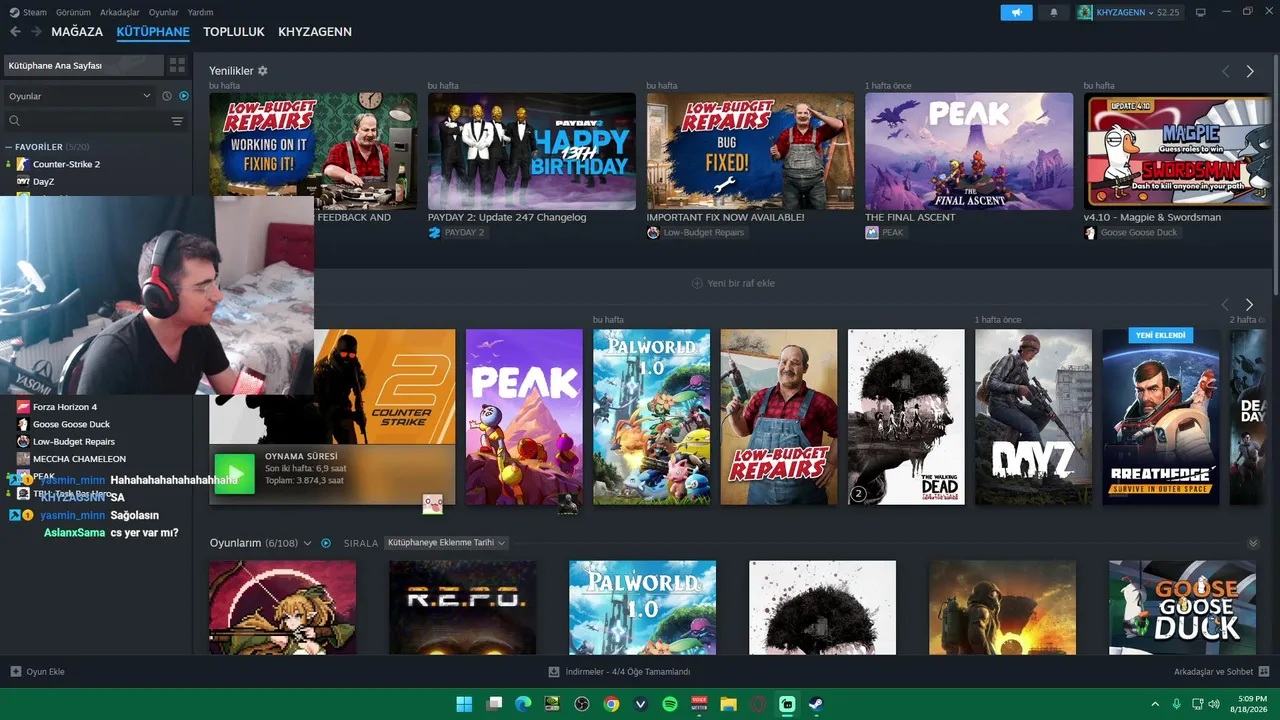Open OBS Studio from the taskbar
The image size is (1280, 720).
(x=582, y=704)
